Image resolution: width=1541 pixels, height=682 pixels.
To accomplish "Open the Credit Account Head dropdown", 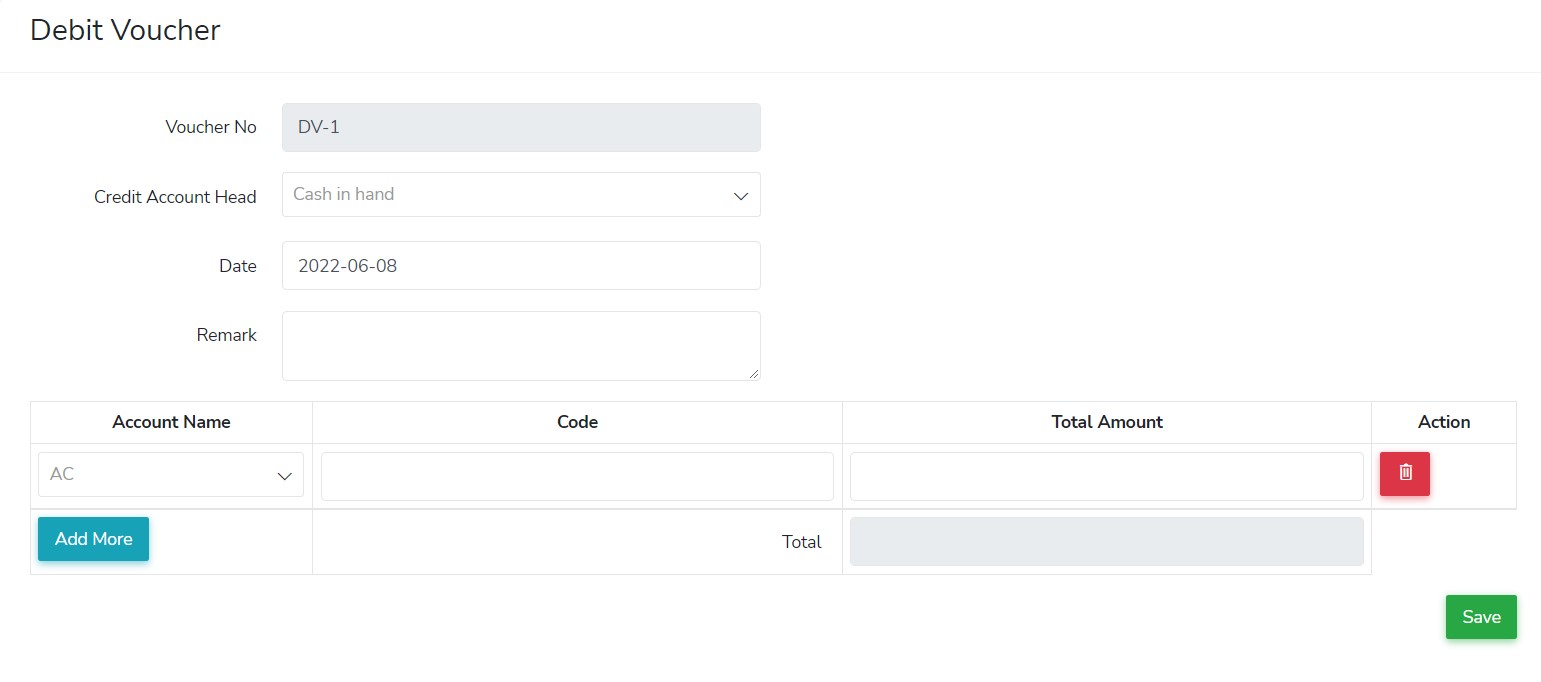I will (521, 195).
